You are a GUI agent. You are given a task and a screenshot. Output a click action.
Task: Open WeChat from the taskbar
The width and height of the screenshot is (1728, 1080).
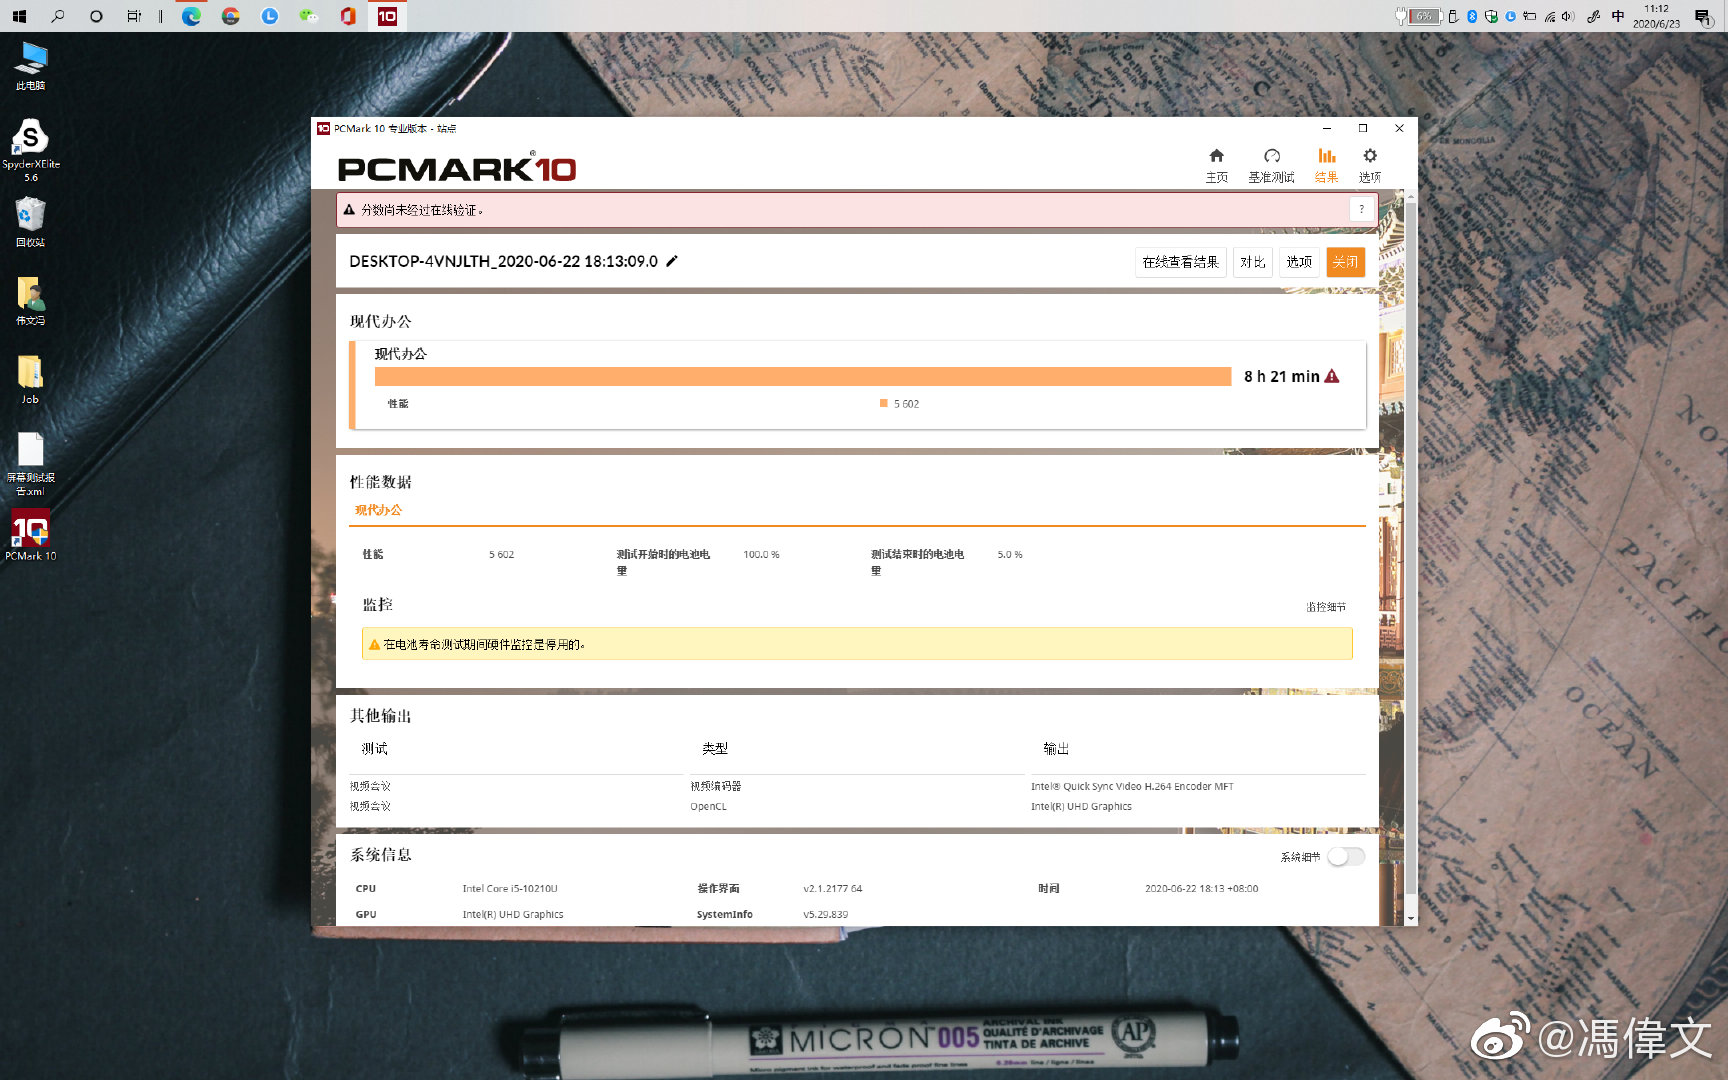pos(308,16)
